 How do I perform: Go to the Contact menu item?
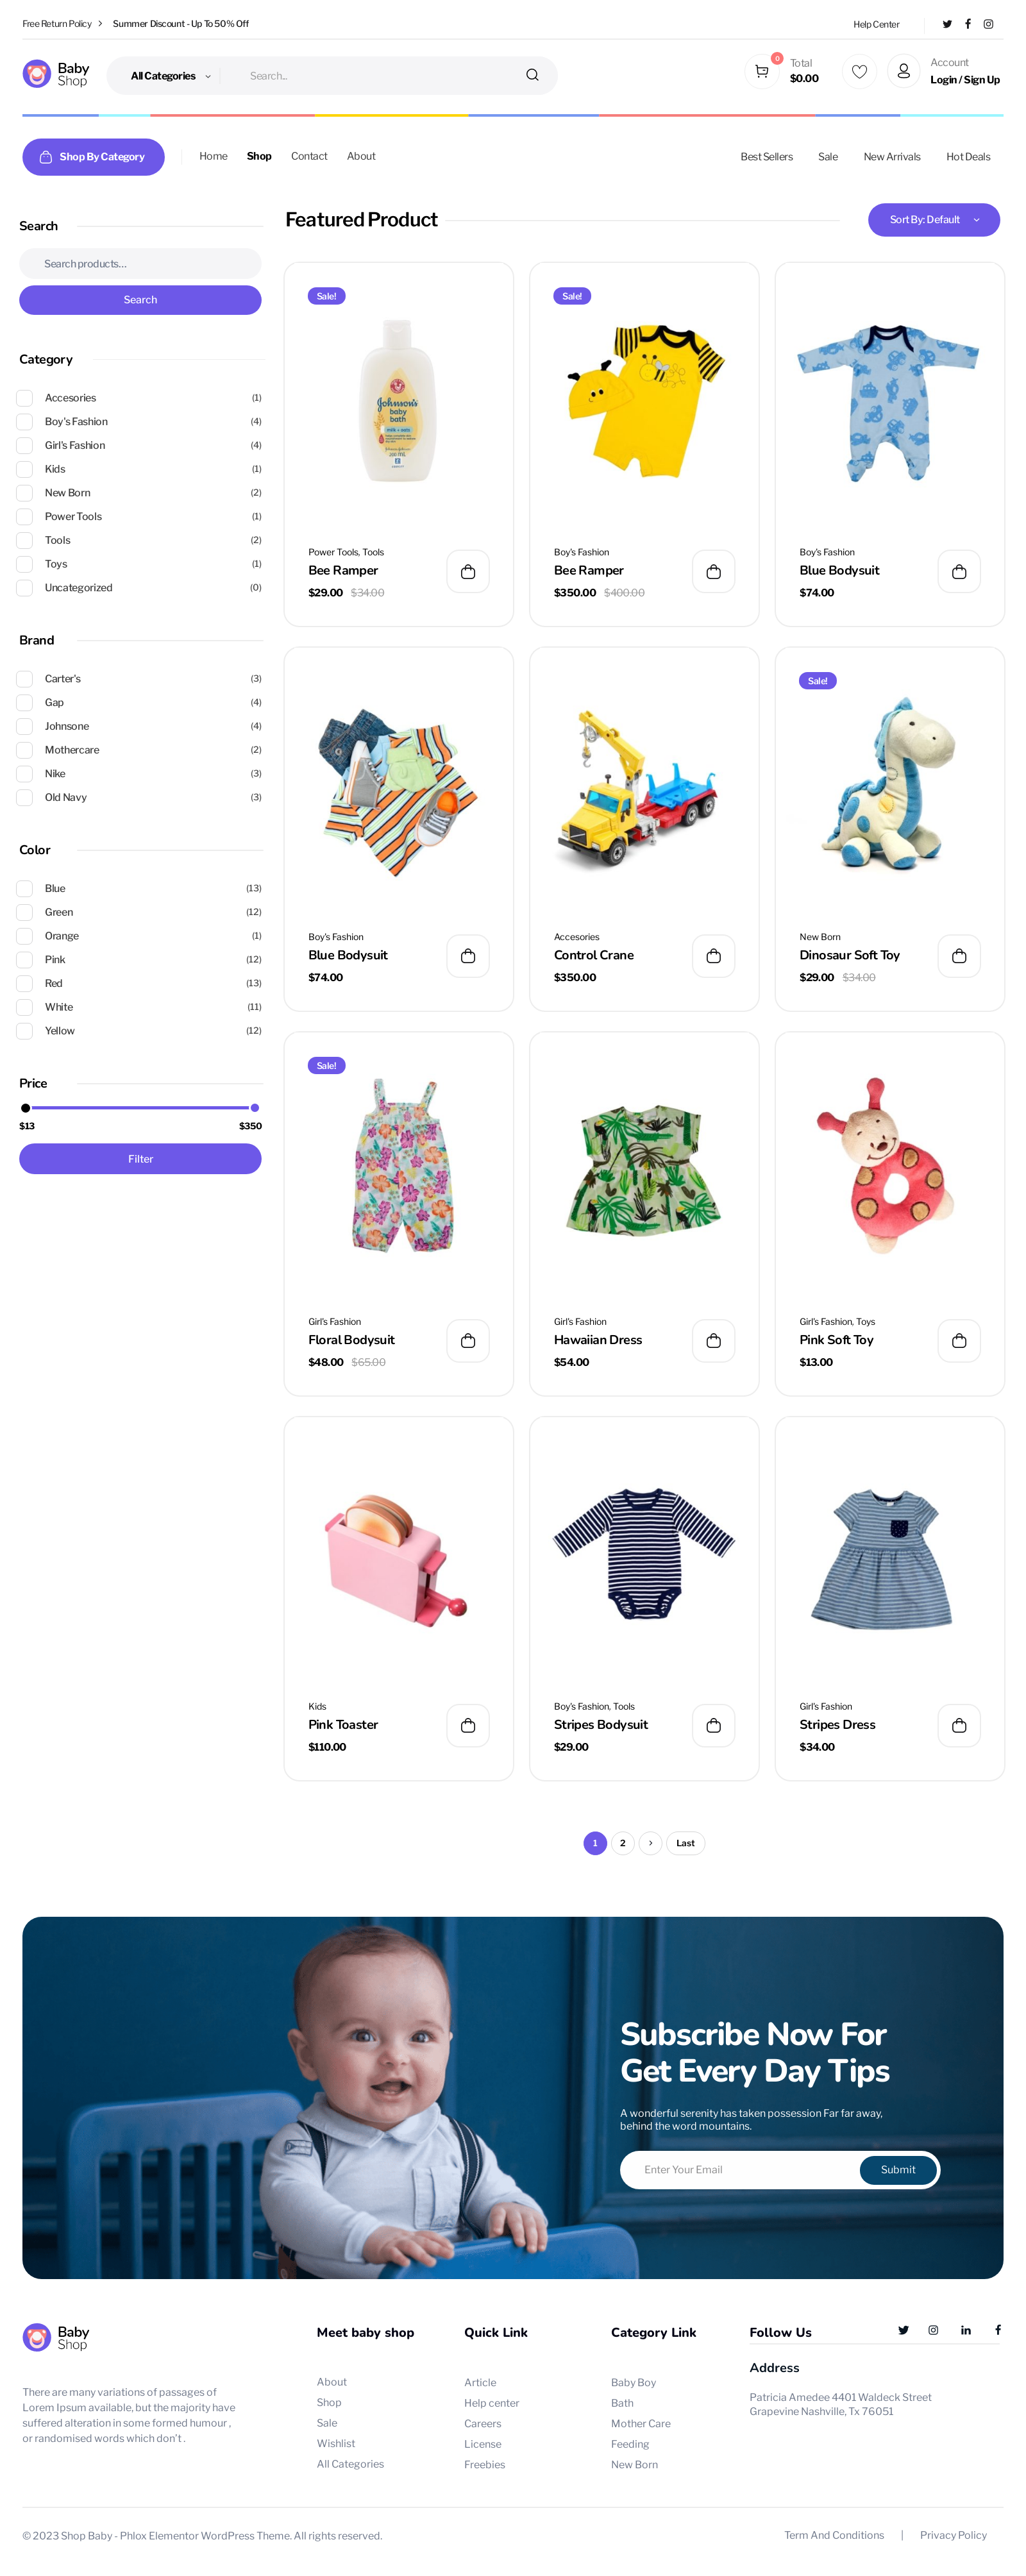(309, 156)
